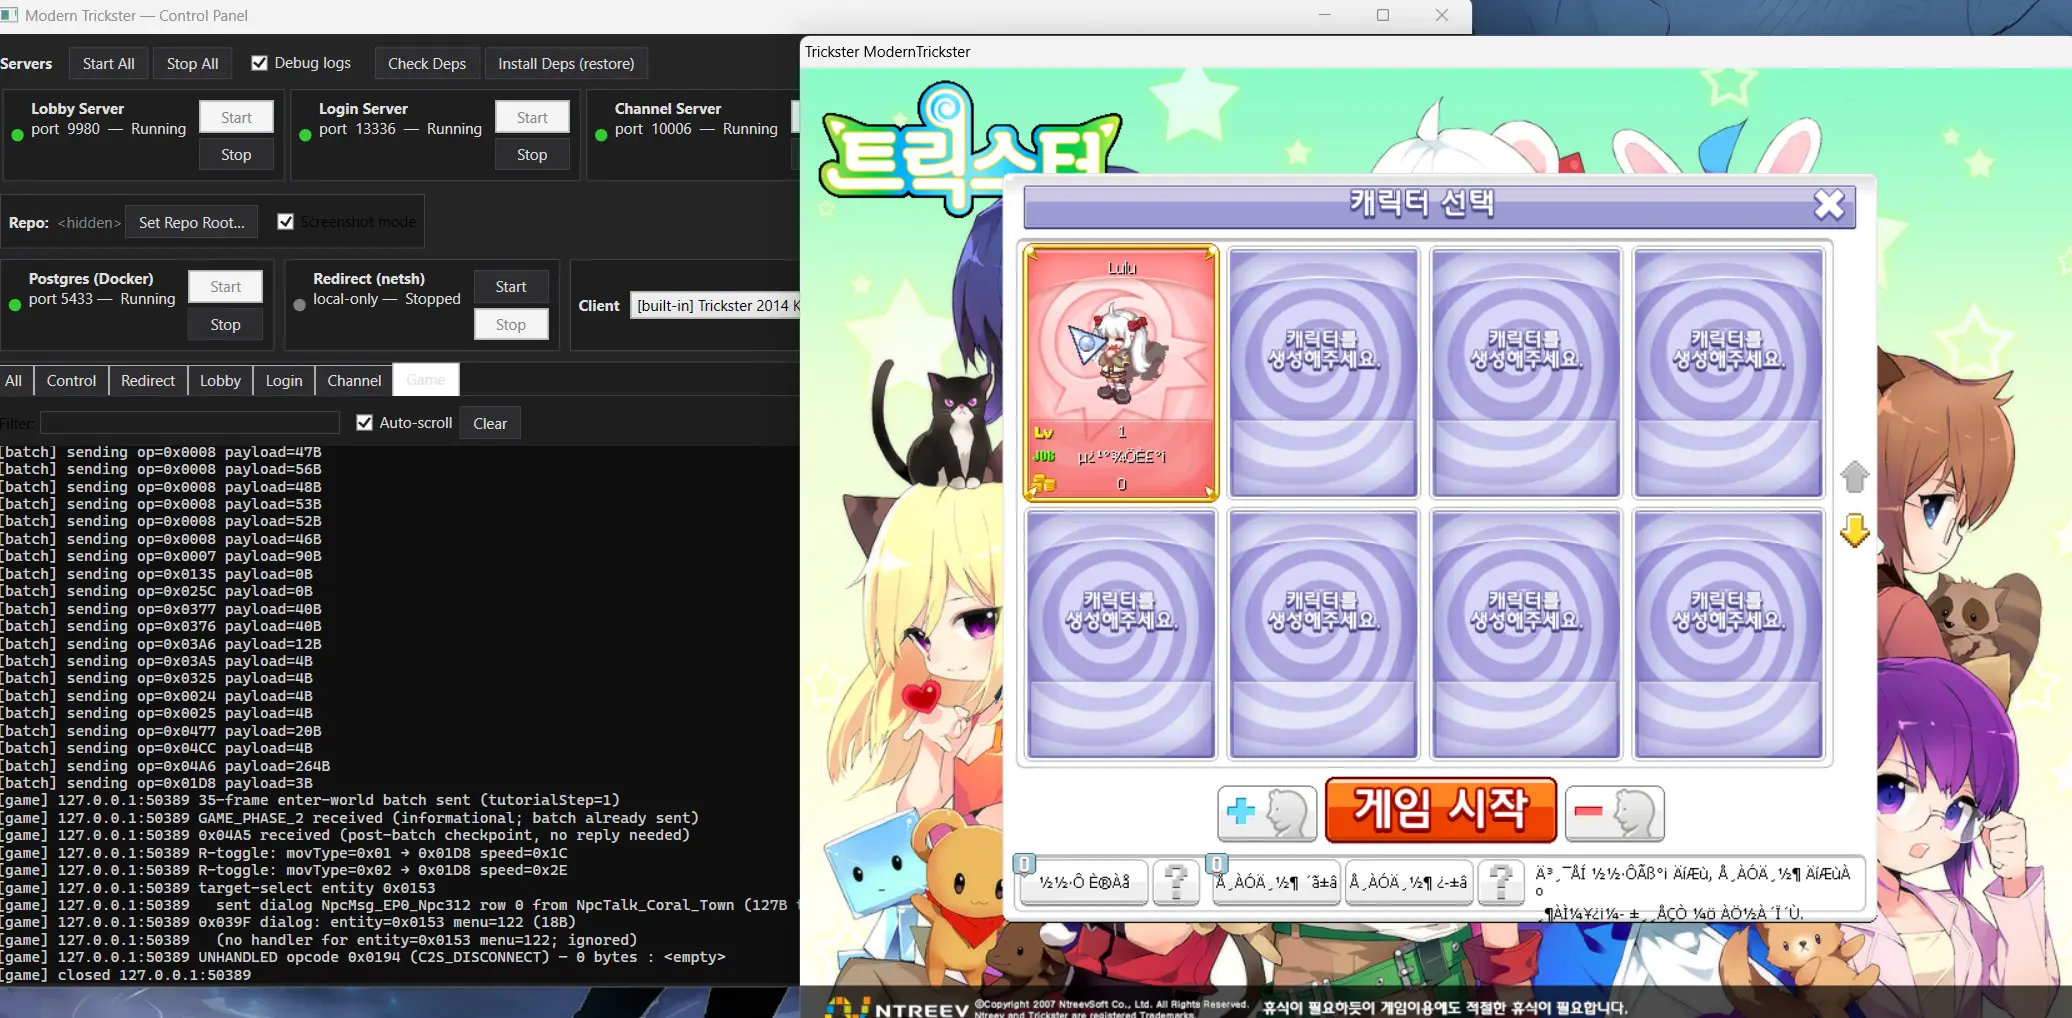Toggle the Screenshot mode checkbox
This screenshot has width=2072, height=1018.
(x=286, y=222)
